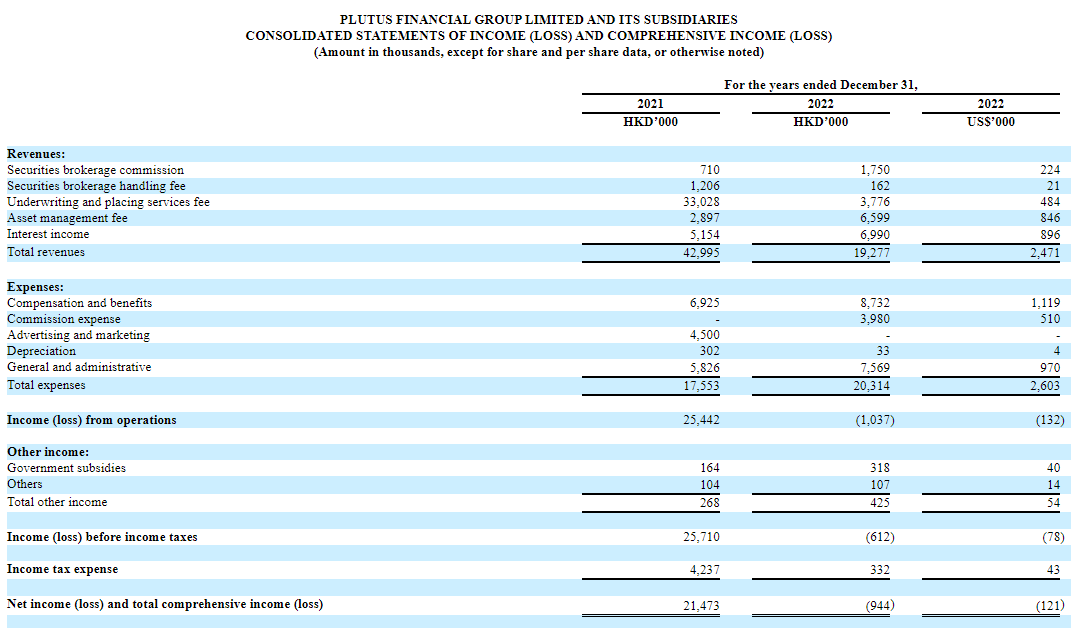
Task: Click 'Underwriting and placing services fee' label
Action: pyautogui.click(x=108, y=202)
